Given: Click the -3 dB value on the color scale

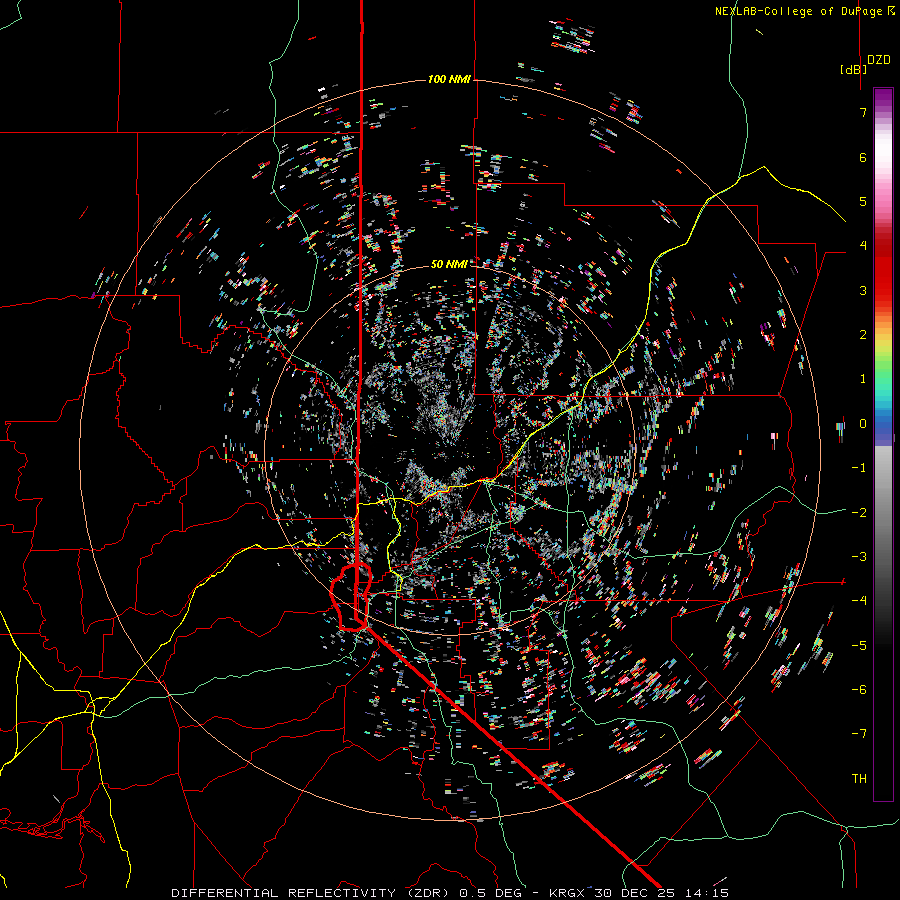Looking at the screenshot, I should click(x=859, y=557).
